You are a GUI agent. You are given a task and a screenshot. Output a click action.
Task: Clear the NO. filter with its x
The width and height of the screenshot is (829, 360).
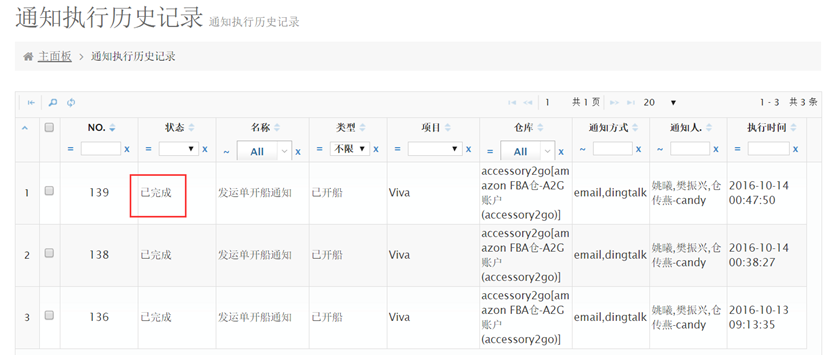(127, 149)
